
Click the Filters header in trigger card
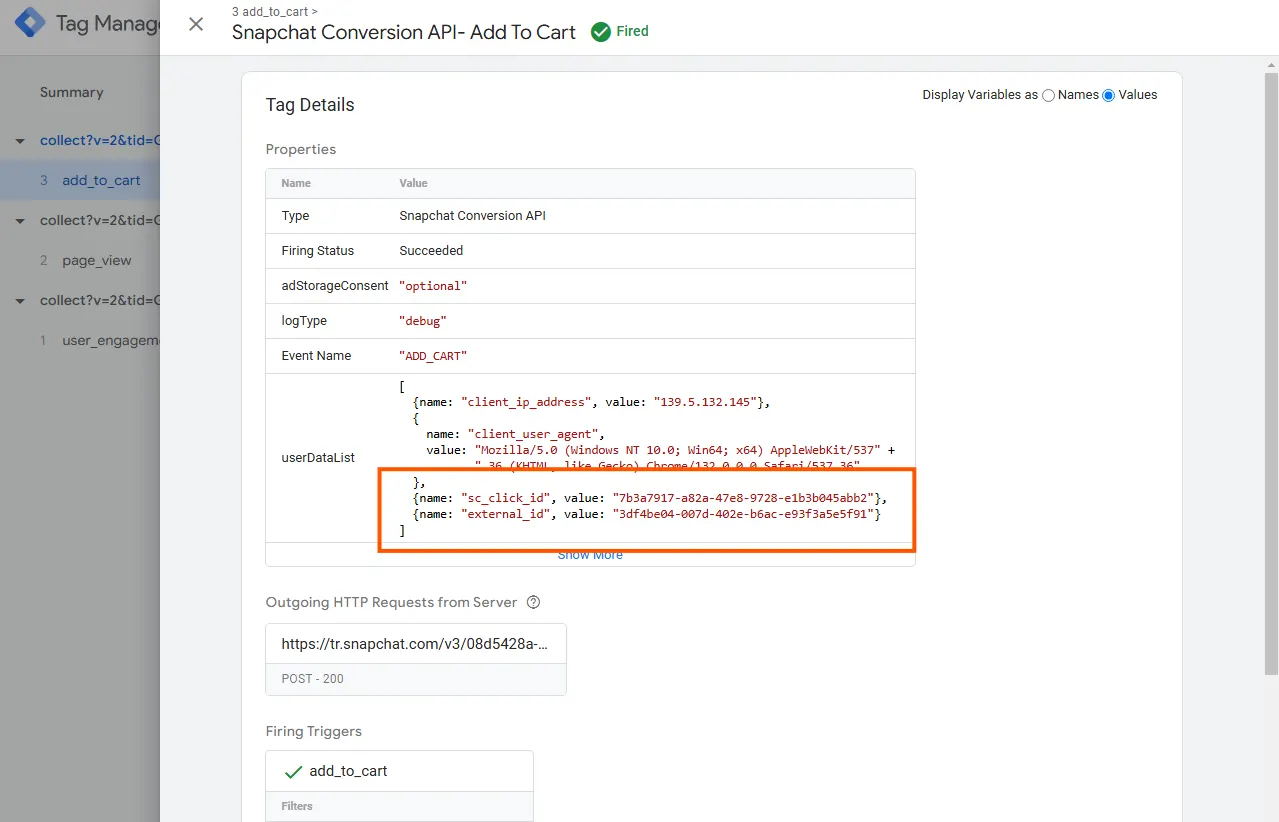point(297,806)
